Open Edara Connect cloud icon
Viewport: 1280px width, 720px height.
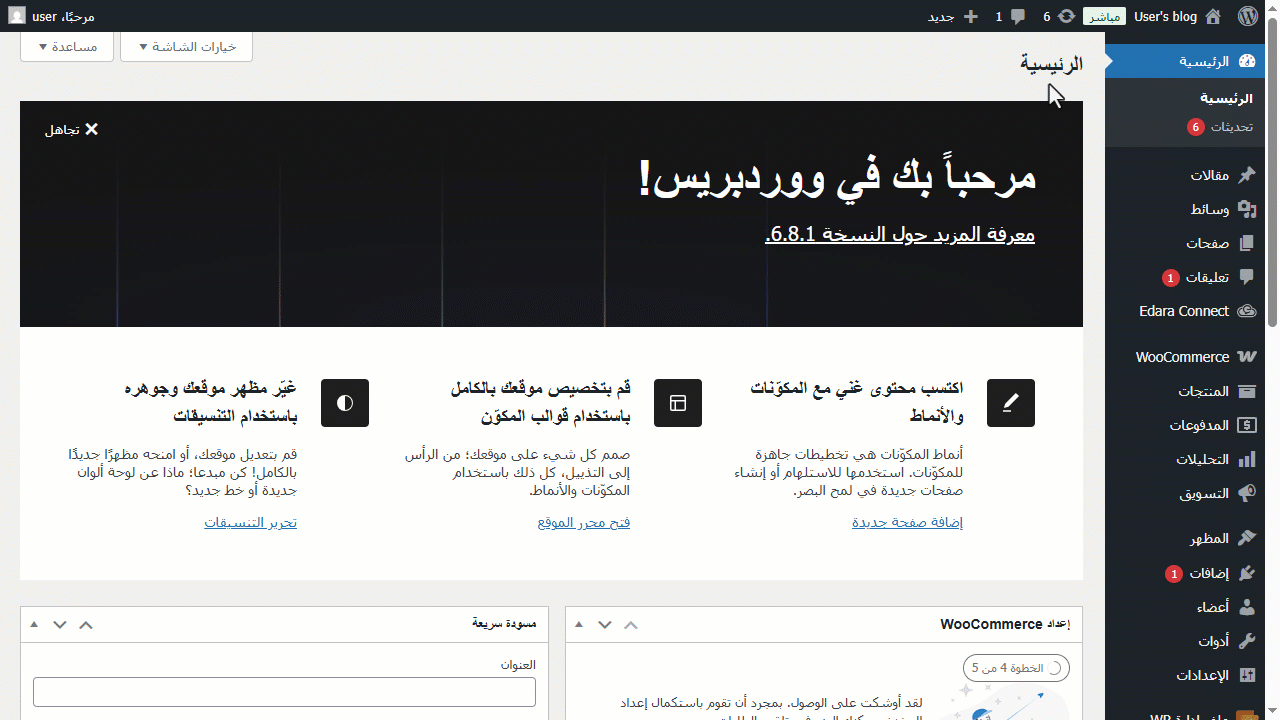1246,311
